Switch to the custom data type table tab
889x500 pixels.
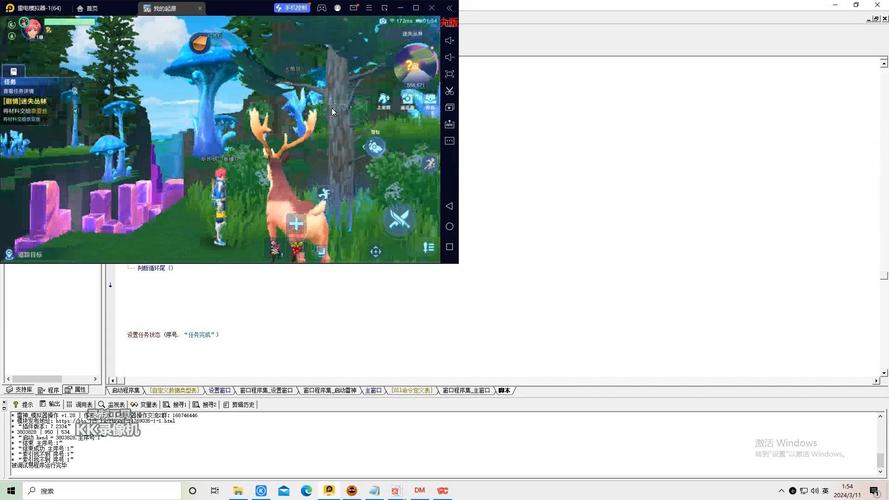(x=175, y=391)
